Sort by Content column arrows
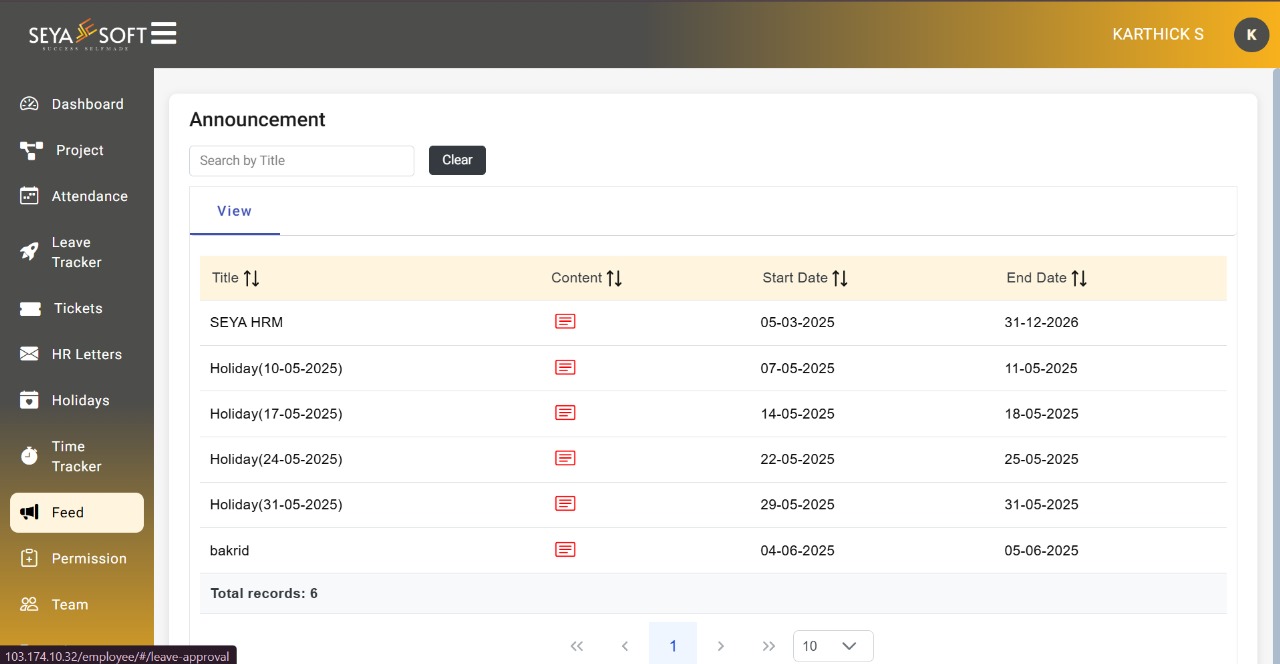Screen dimensions: 1280x664 coord(614,278)
